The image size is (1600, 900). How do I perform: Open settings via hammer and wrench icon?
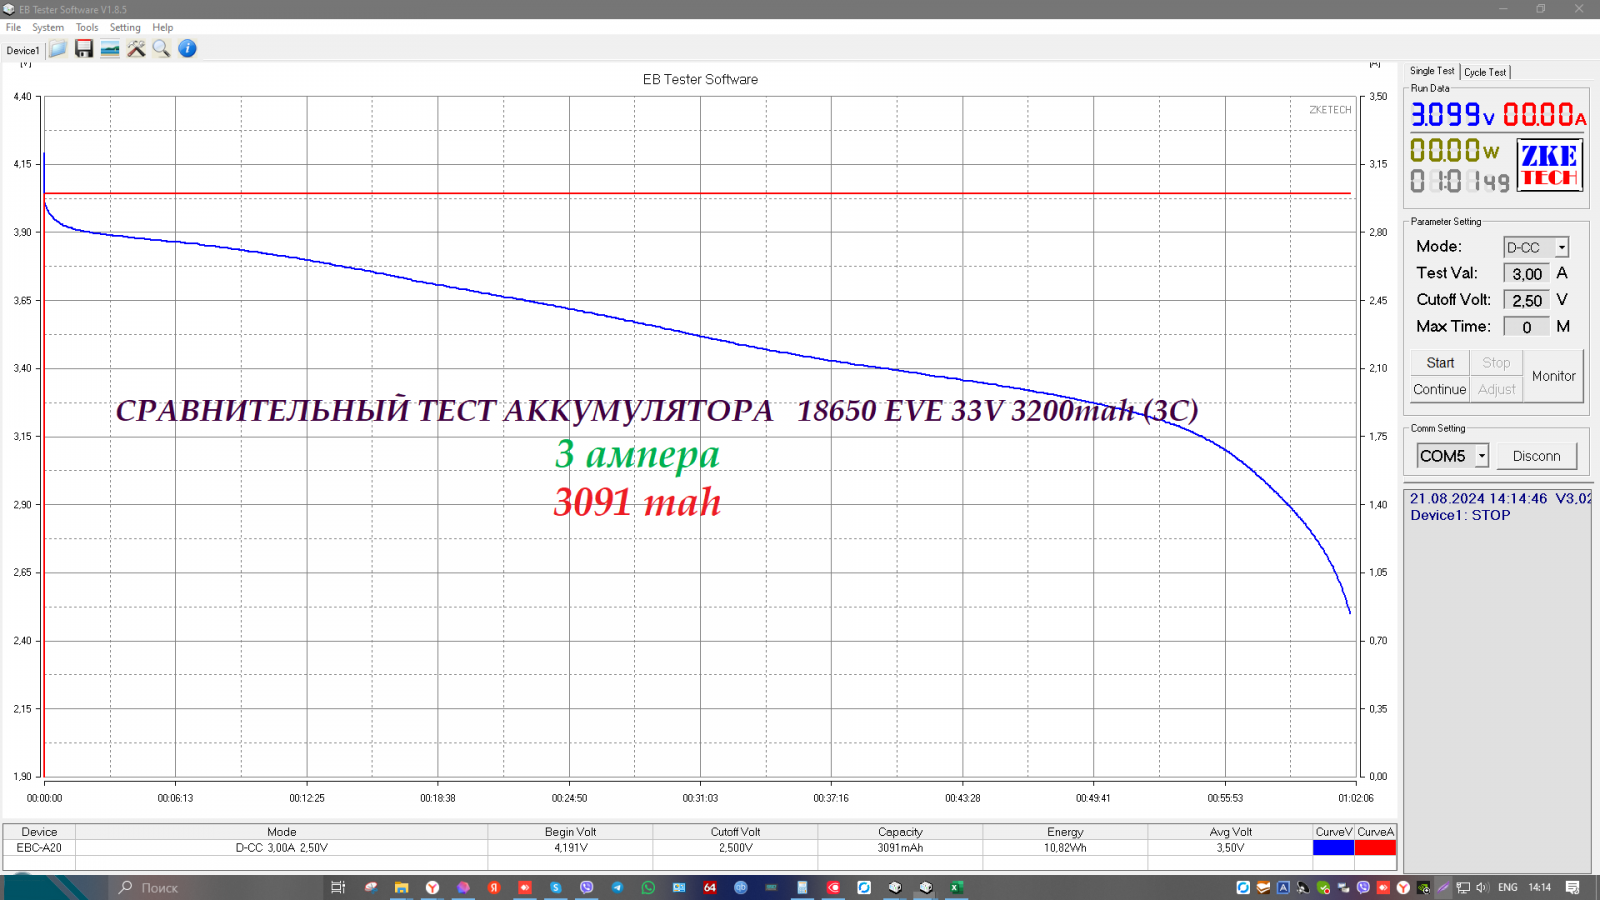[x=136, y=49]
